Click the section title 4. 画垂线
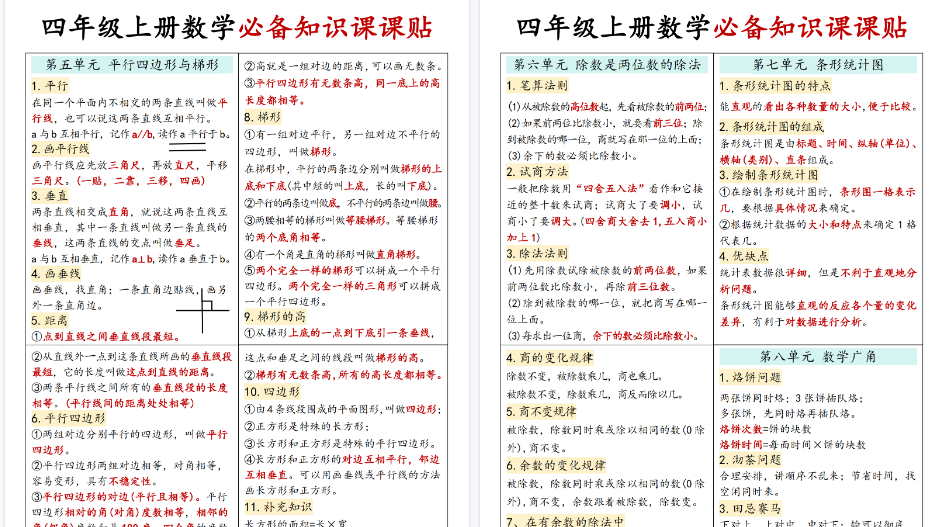Screen dimensions: 937x527 [x=56, y=274]
